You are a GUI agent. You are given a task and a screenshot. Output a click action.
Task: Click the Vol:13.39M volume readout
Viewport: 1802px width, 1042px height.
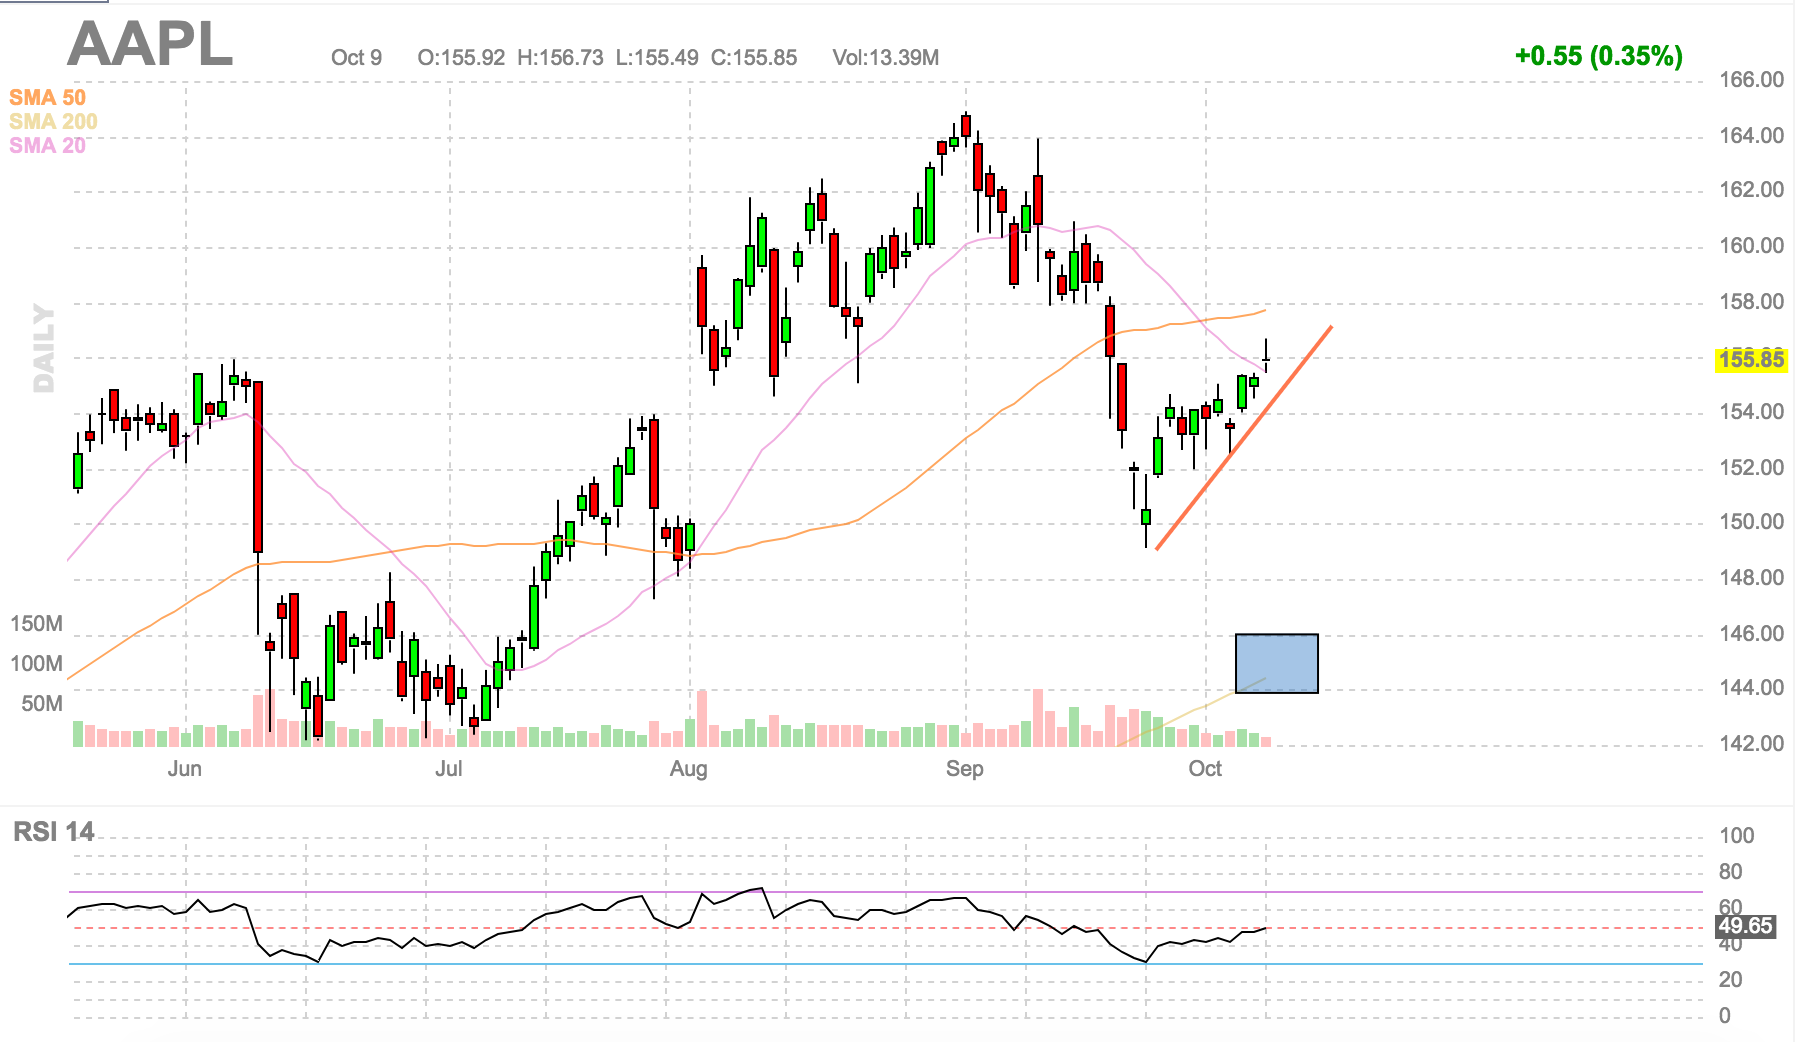click(885, 58)
